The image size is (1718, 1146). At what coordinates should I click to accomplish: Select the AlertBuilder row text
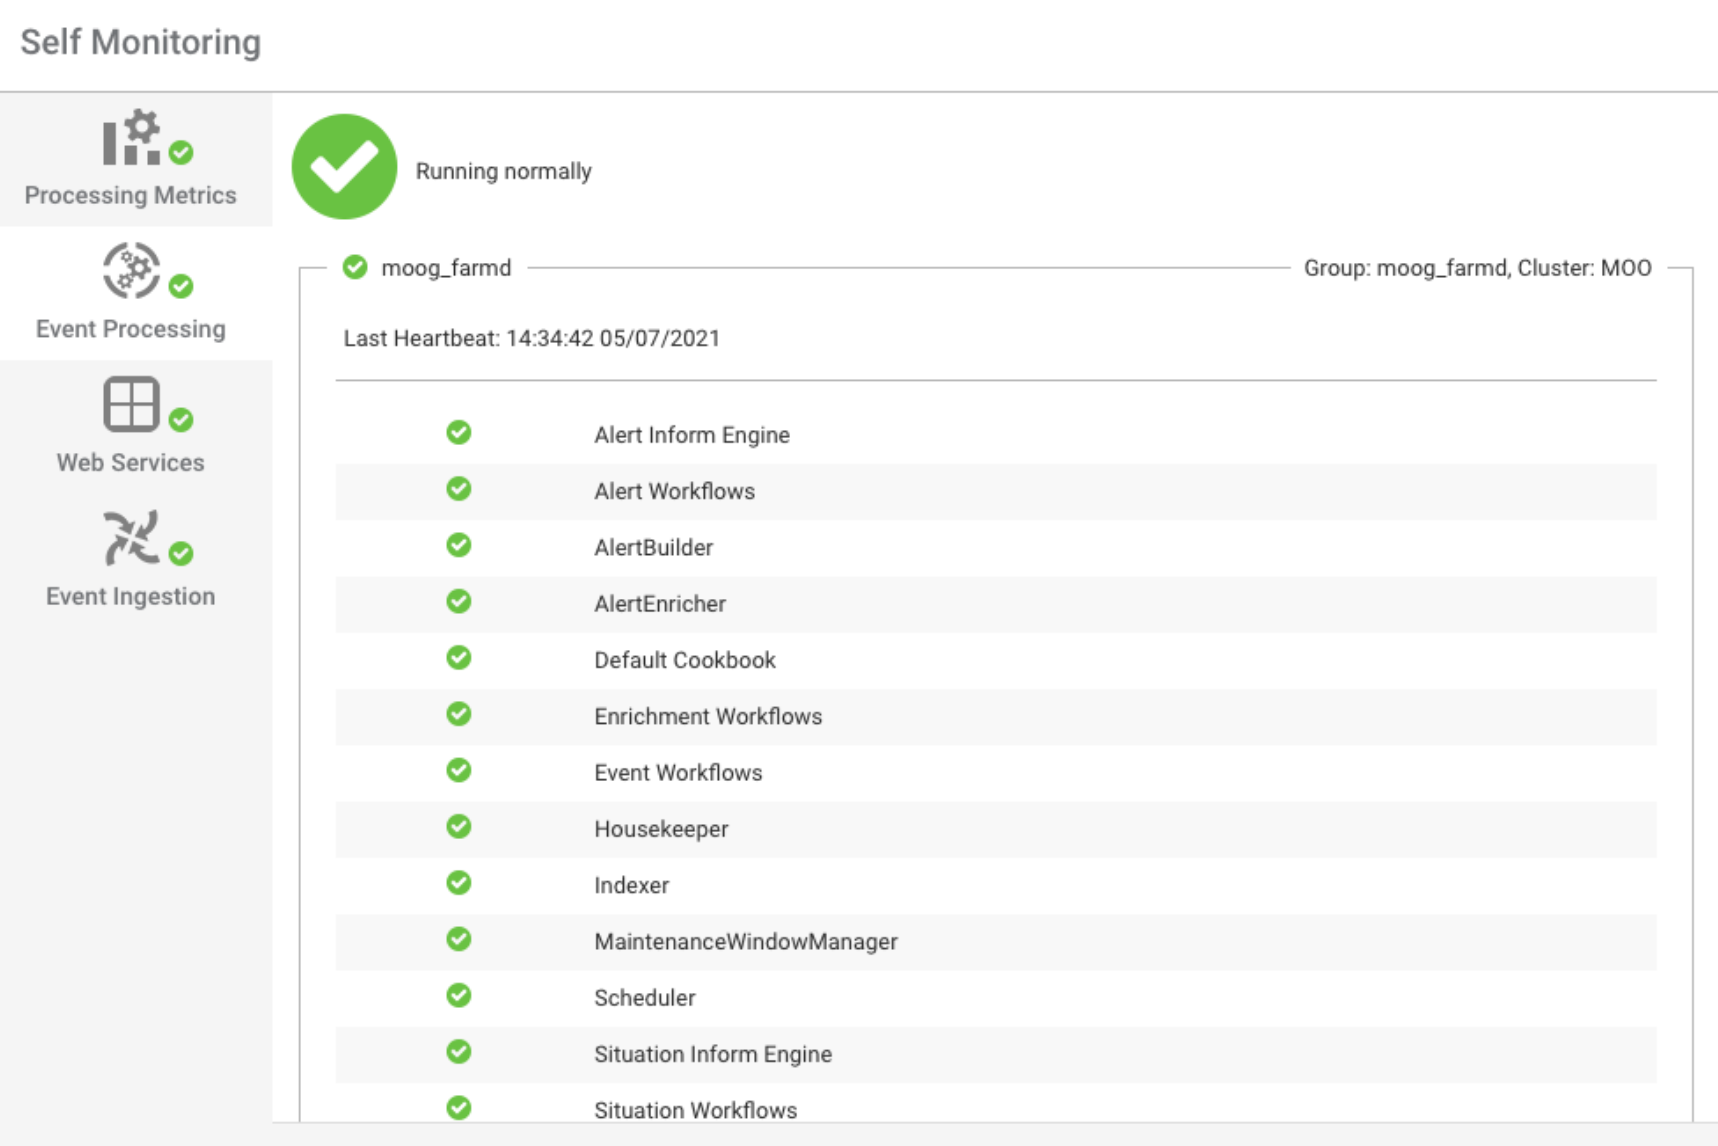click(x=654, y=547)
